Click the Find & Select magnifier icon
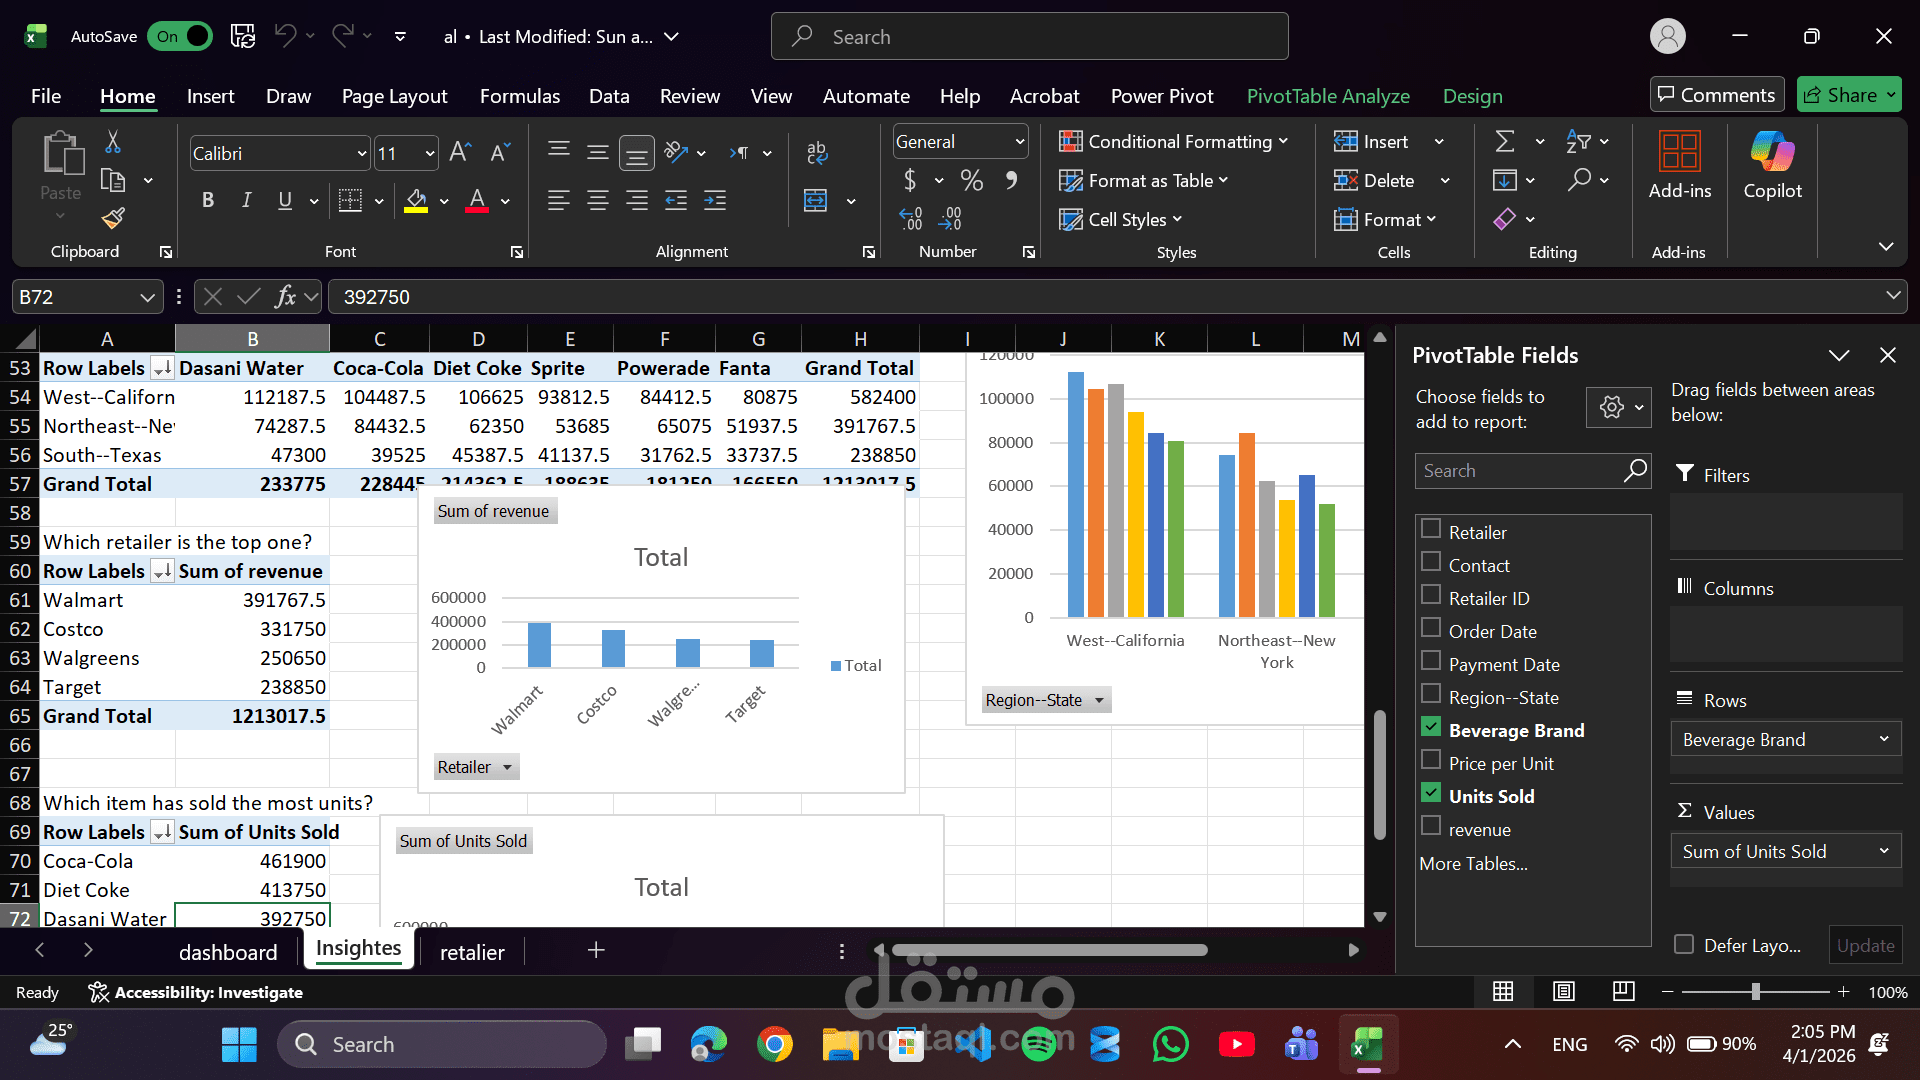1920x1080 pixels. click(1579, 180)
